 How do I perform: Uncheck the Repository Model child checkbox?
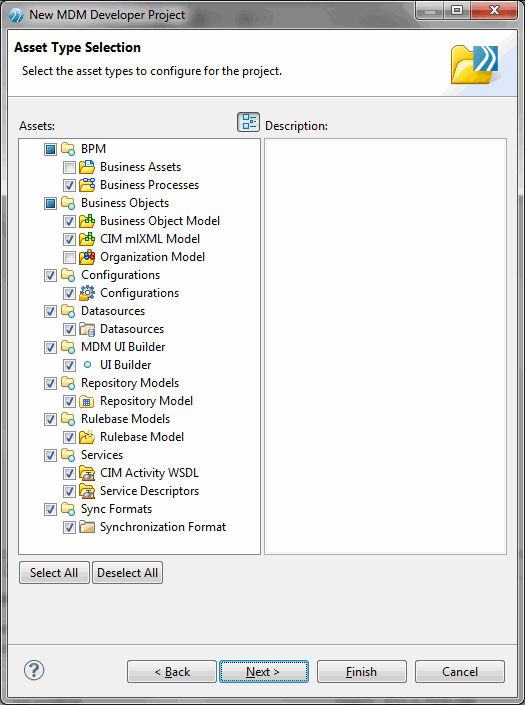(69, 401)
